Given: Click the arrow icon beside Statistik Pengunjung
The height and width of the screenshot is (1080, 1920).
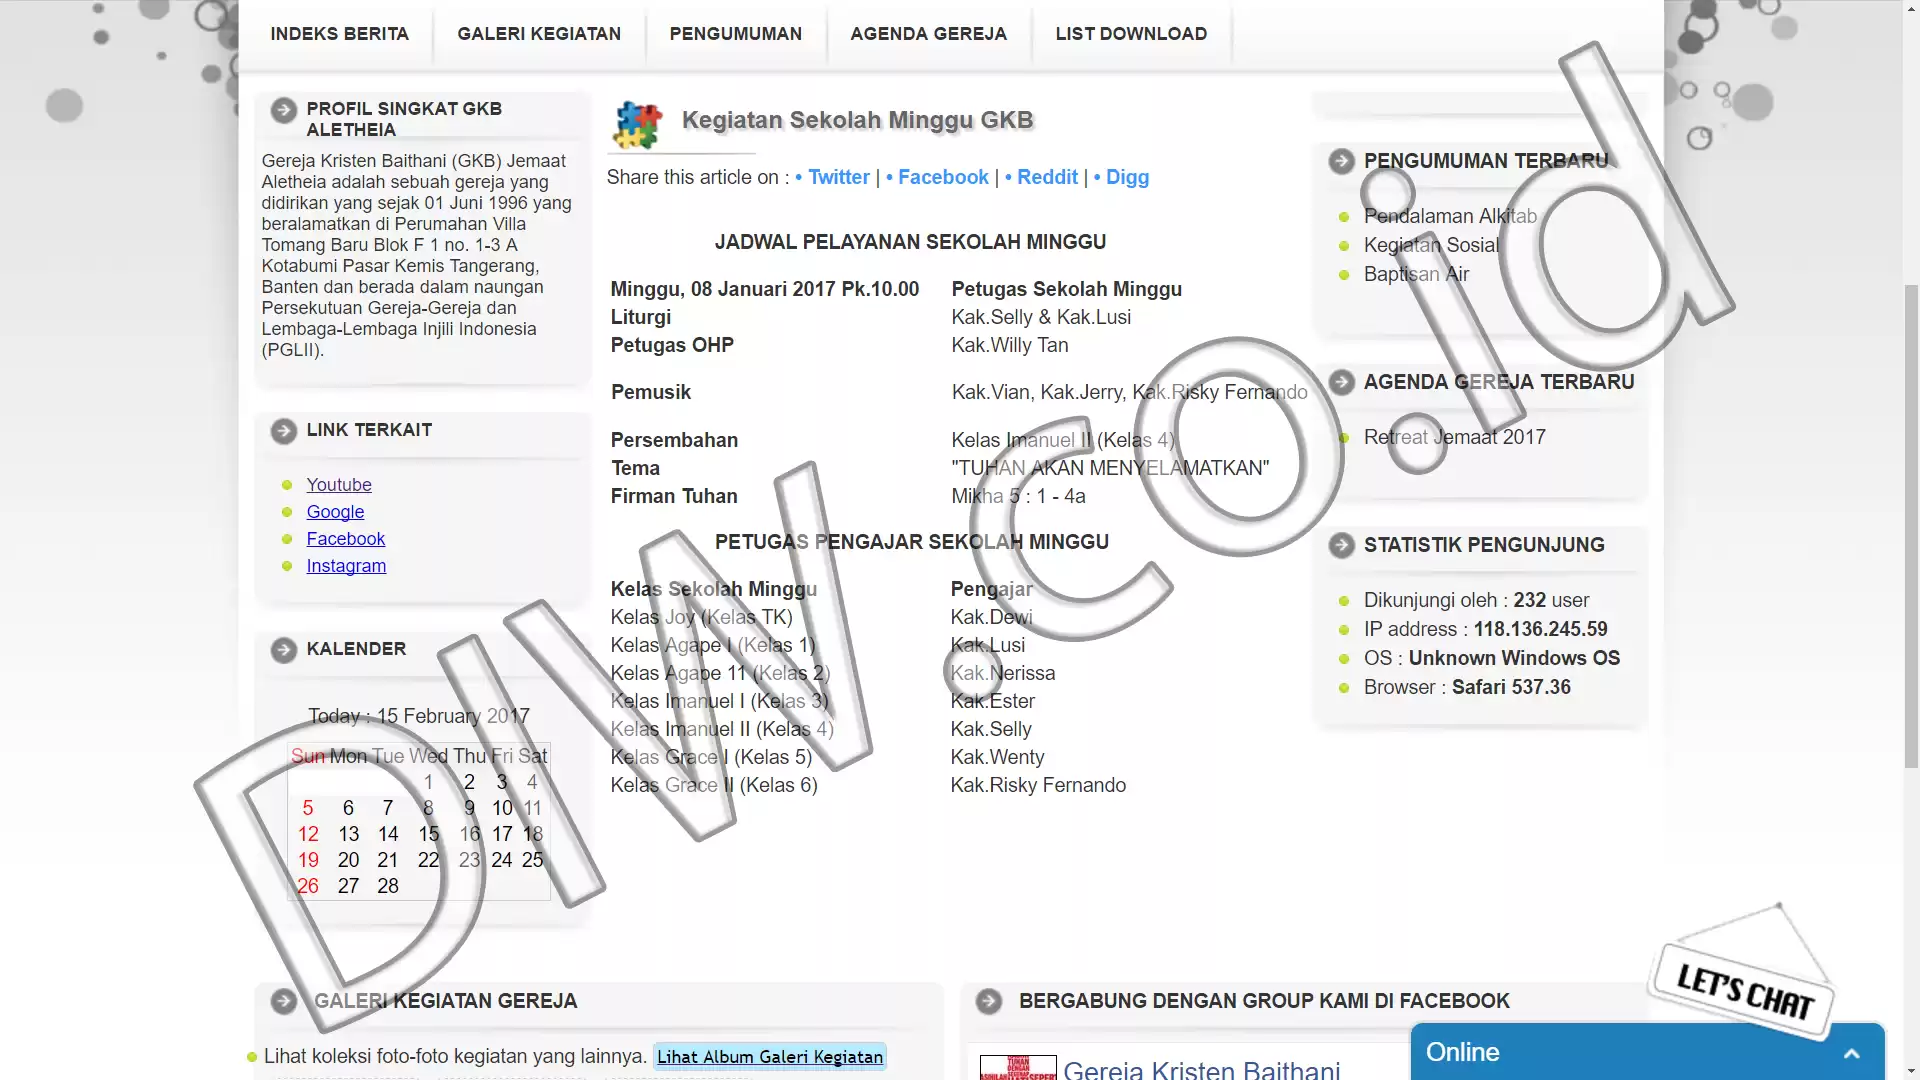Looking at the screenshot, I should 1342,545.
